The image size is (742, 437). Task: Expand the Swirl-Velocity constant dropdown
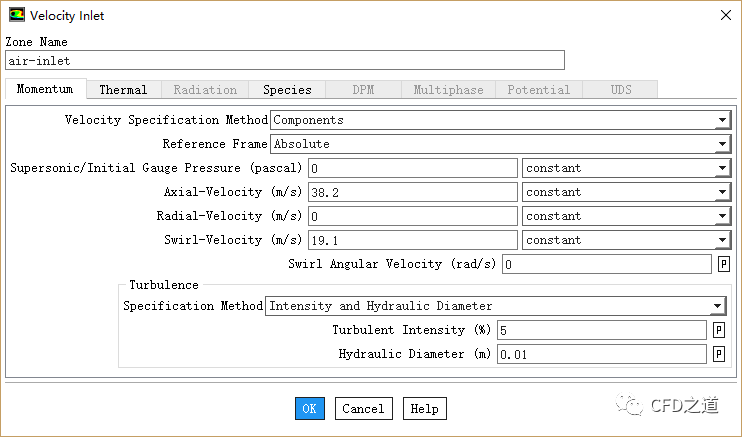click(626, 240)
